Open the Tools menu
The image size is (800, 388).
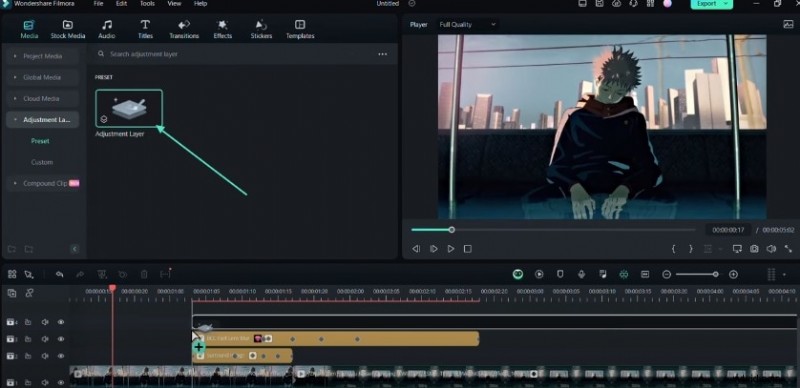point(147,4)
